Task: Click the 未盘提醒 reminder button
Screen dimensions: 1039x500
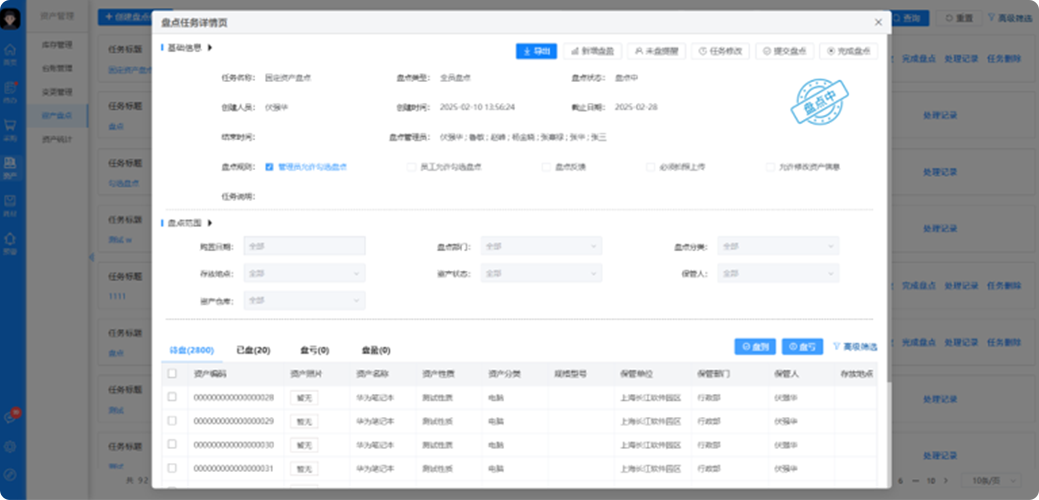Action: click(x=656, y=51)
